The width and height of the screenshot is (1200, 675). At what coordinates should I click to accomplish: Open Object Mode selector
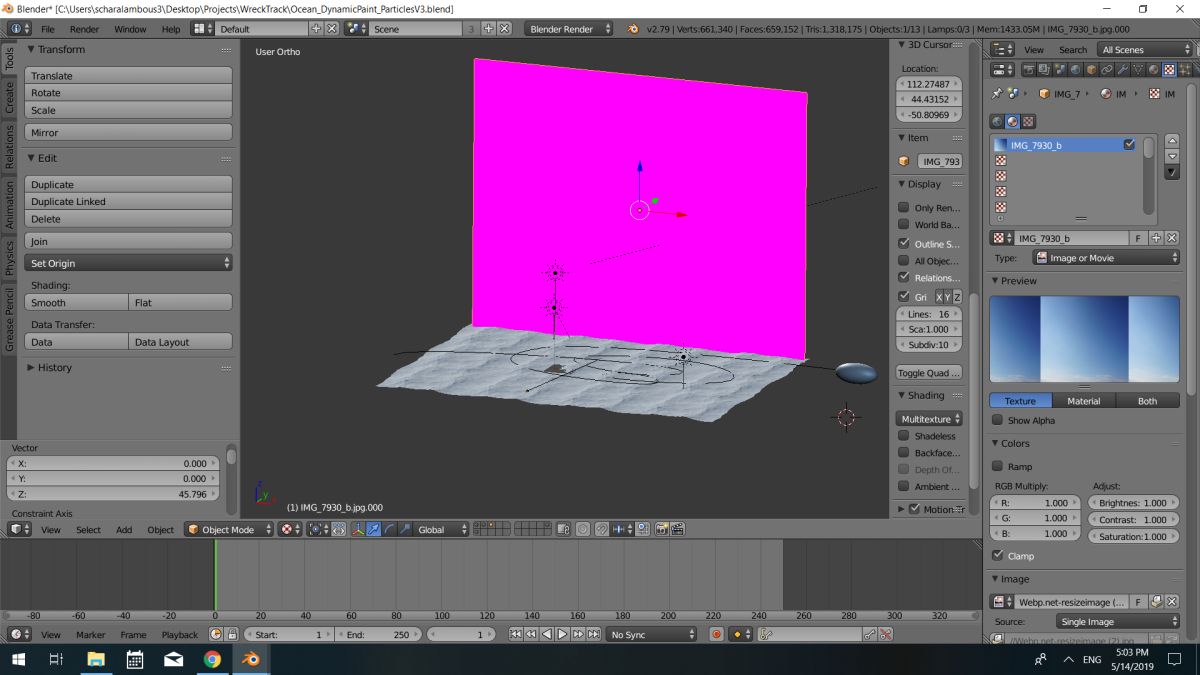[x=229, y=529]
